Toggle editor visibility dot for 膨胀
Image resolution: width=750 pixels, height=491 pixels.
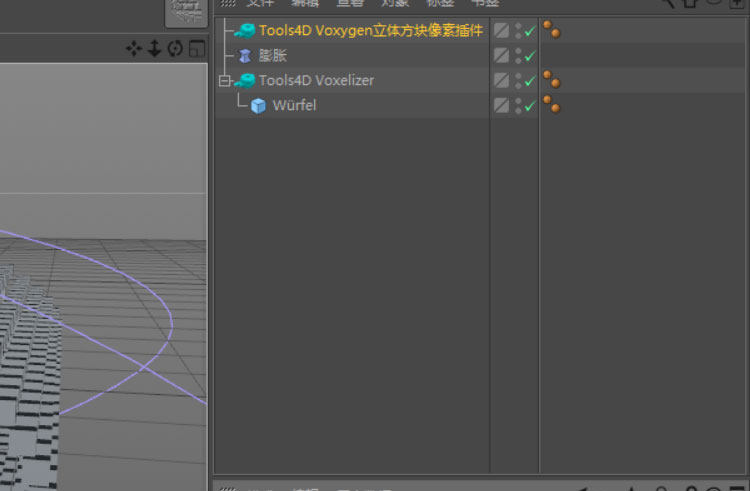coord(518,51)
